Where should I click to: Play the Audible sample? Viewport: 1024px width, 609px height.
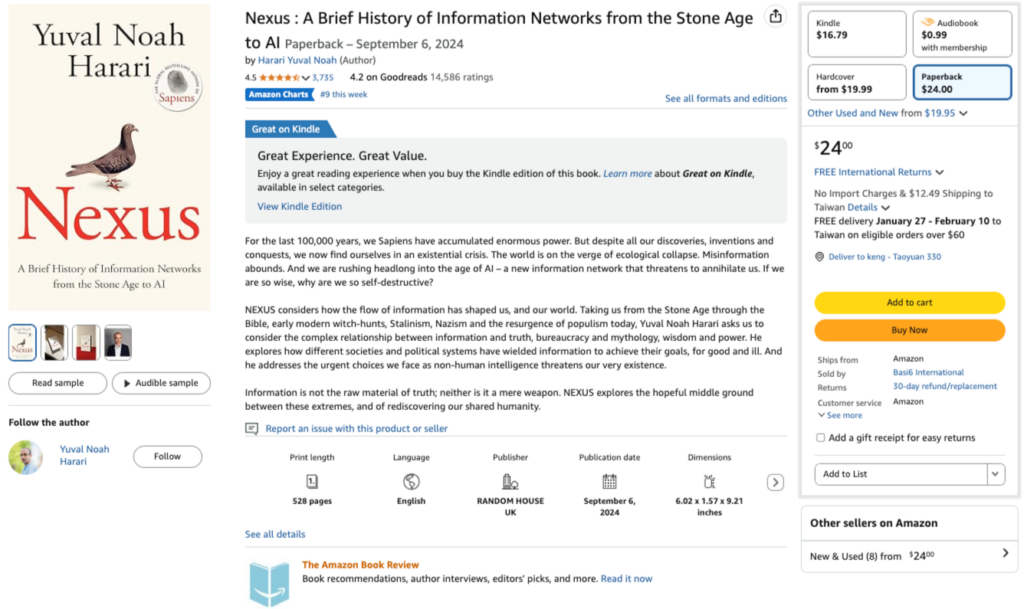(161, 383)
